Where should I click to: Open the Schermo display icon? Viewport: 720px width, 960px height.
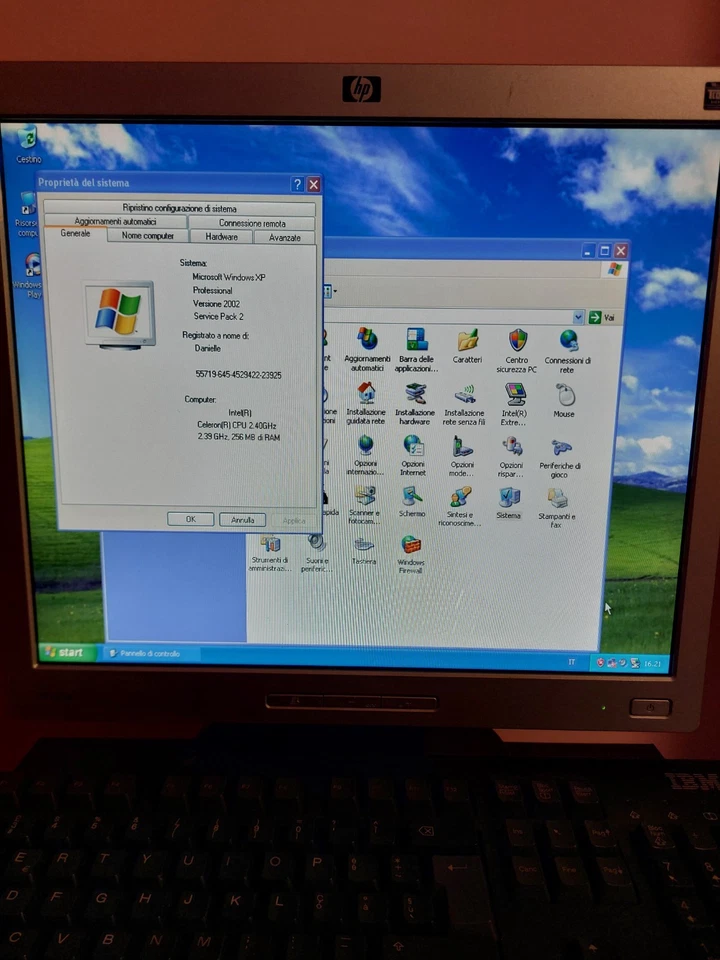pyautogui.click(x=411, y=502)
